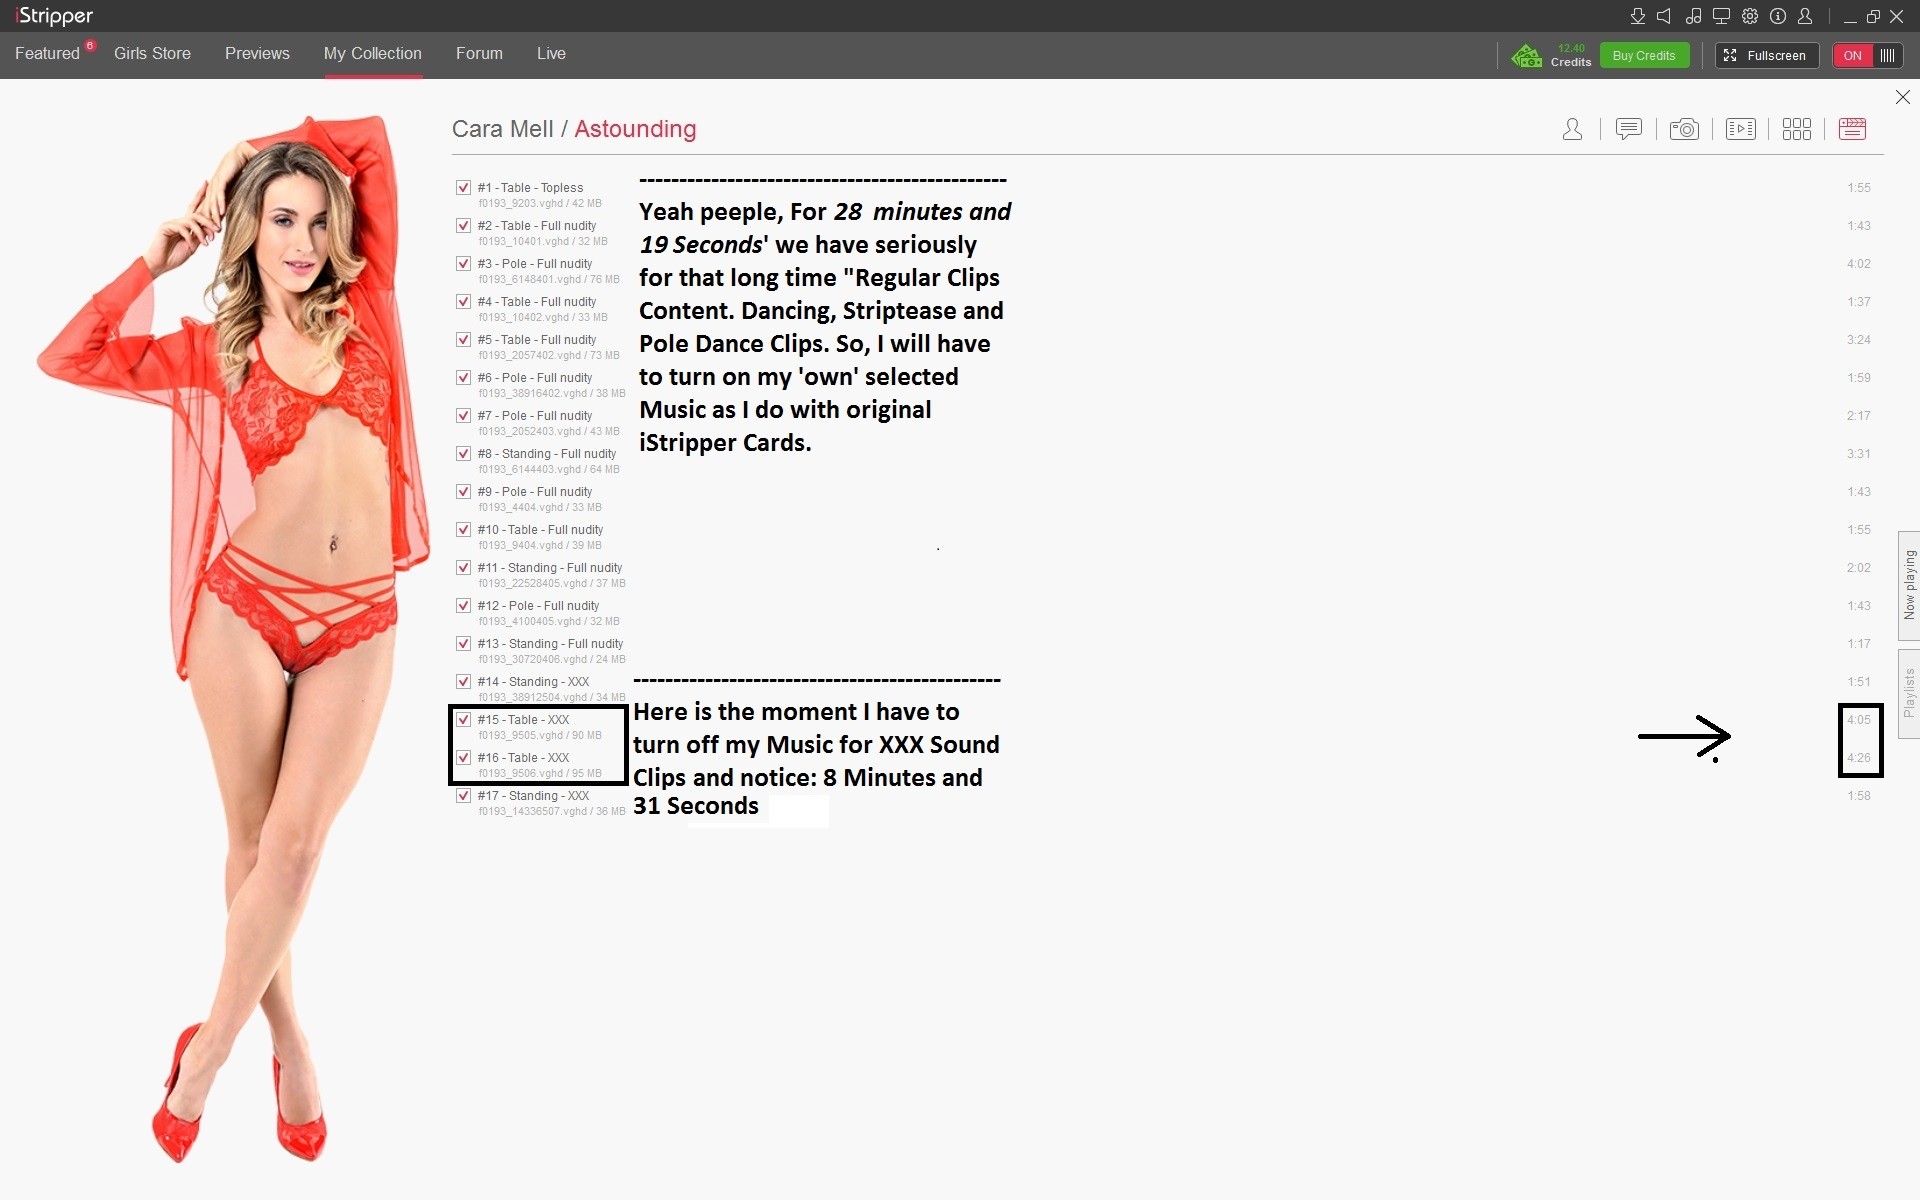Open the comments speech bubble icon

click(x=1628, y=129)
